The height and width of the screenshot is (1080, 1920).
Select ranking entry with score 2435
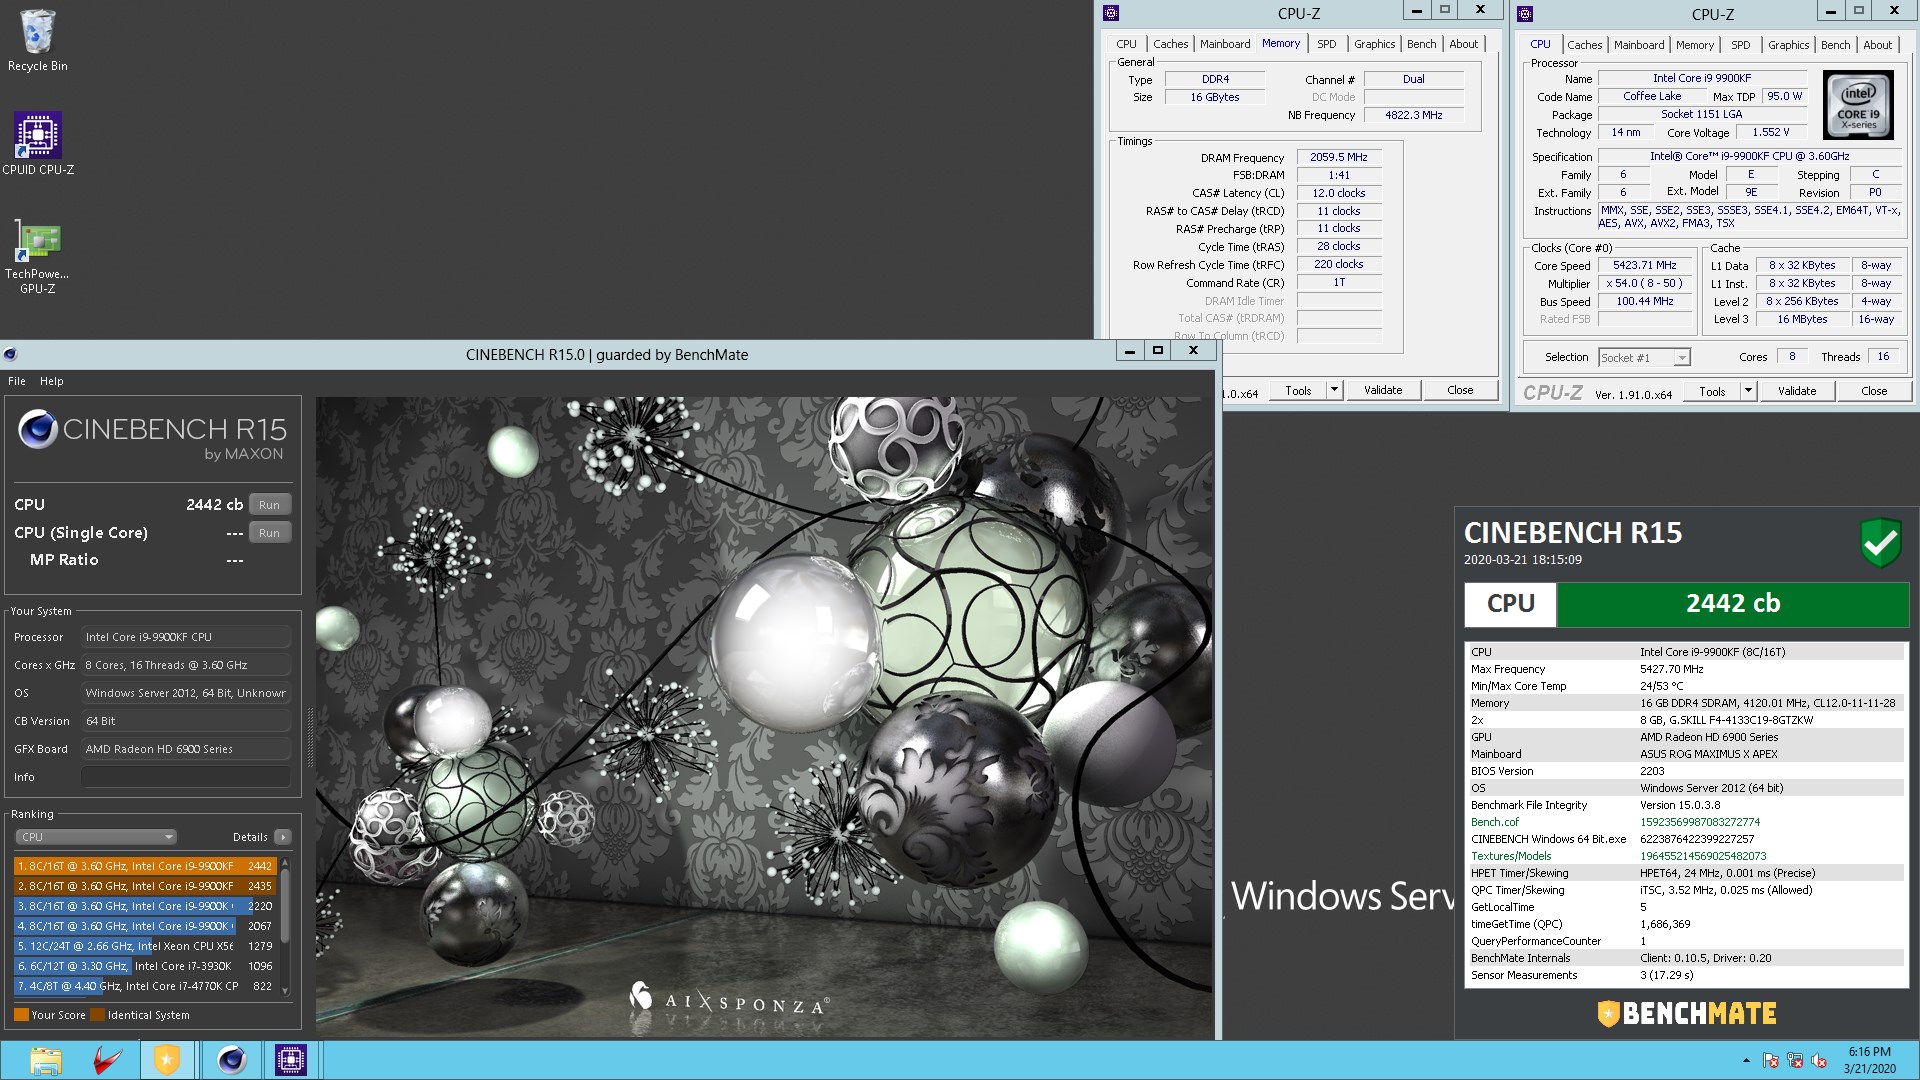point(144,886)
